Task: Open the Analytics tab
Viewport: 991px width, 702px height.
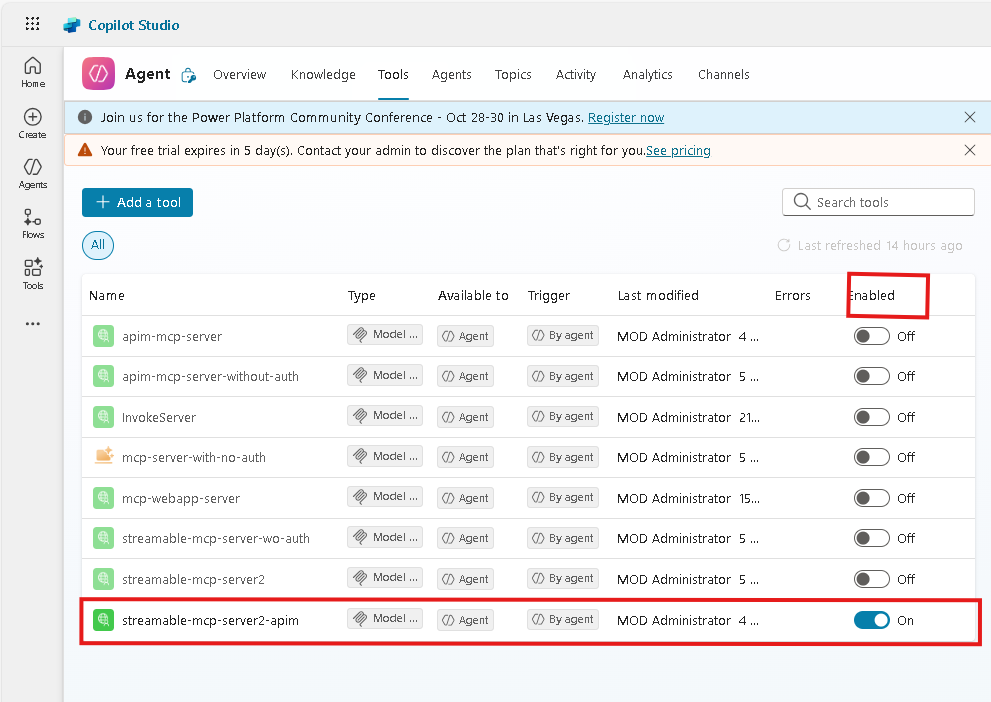Action: coord(647,75)
